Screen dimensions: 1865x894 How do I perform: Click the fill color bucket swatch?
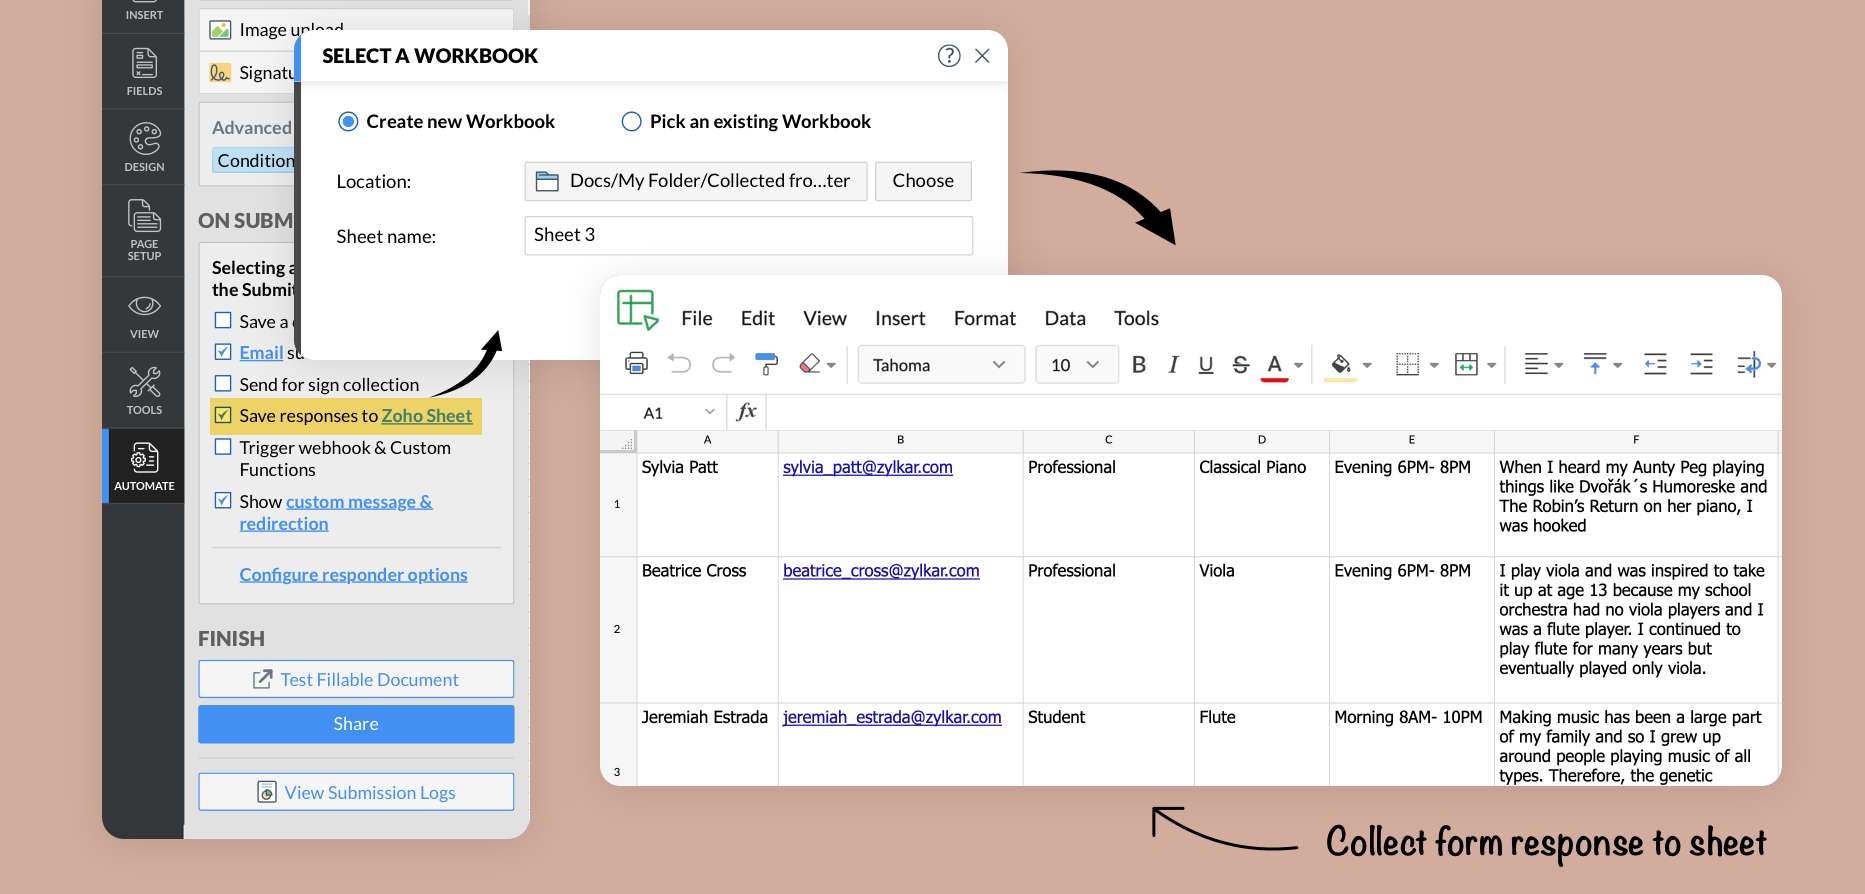(x=1341, y=365)
